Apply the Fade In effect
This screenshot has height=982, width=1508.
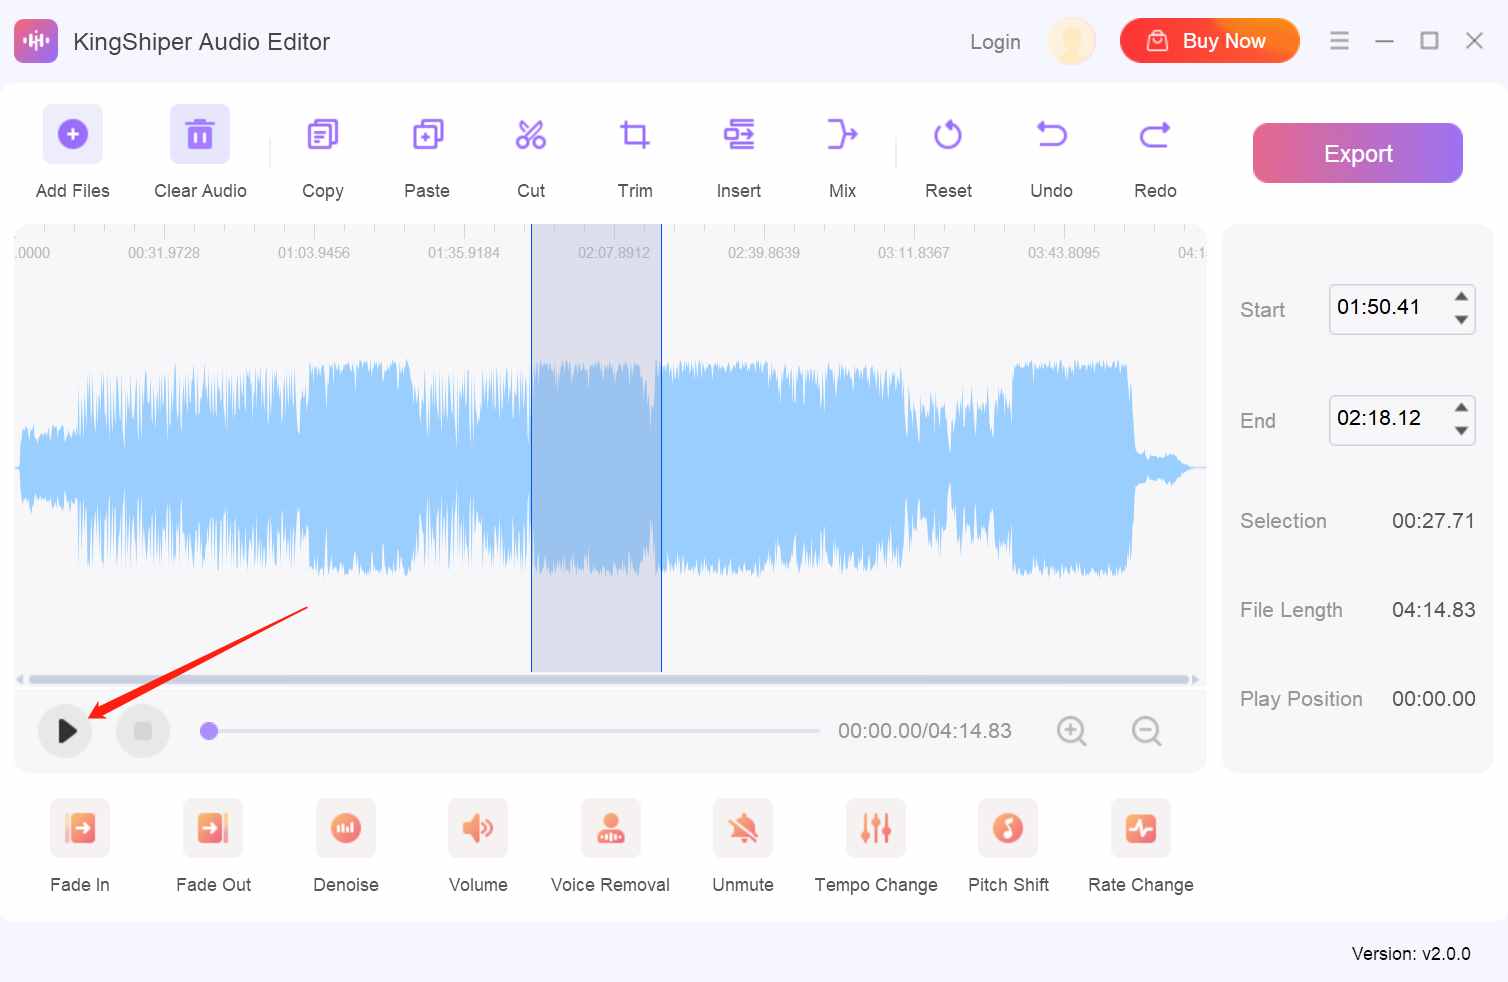pyautogui.click(x=80, y=828)
